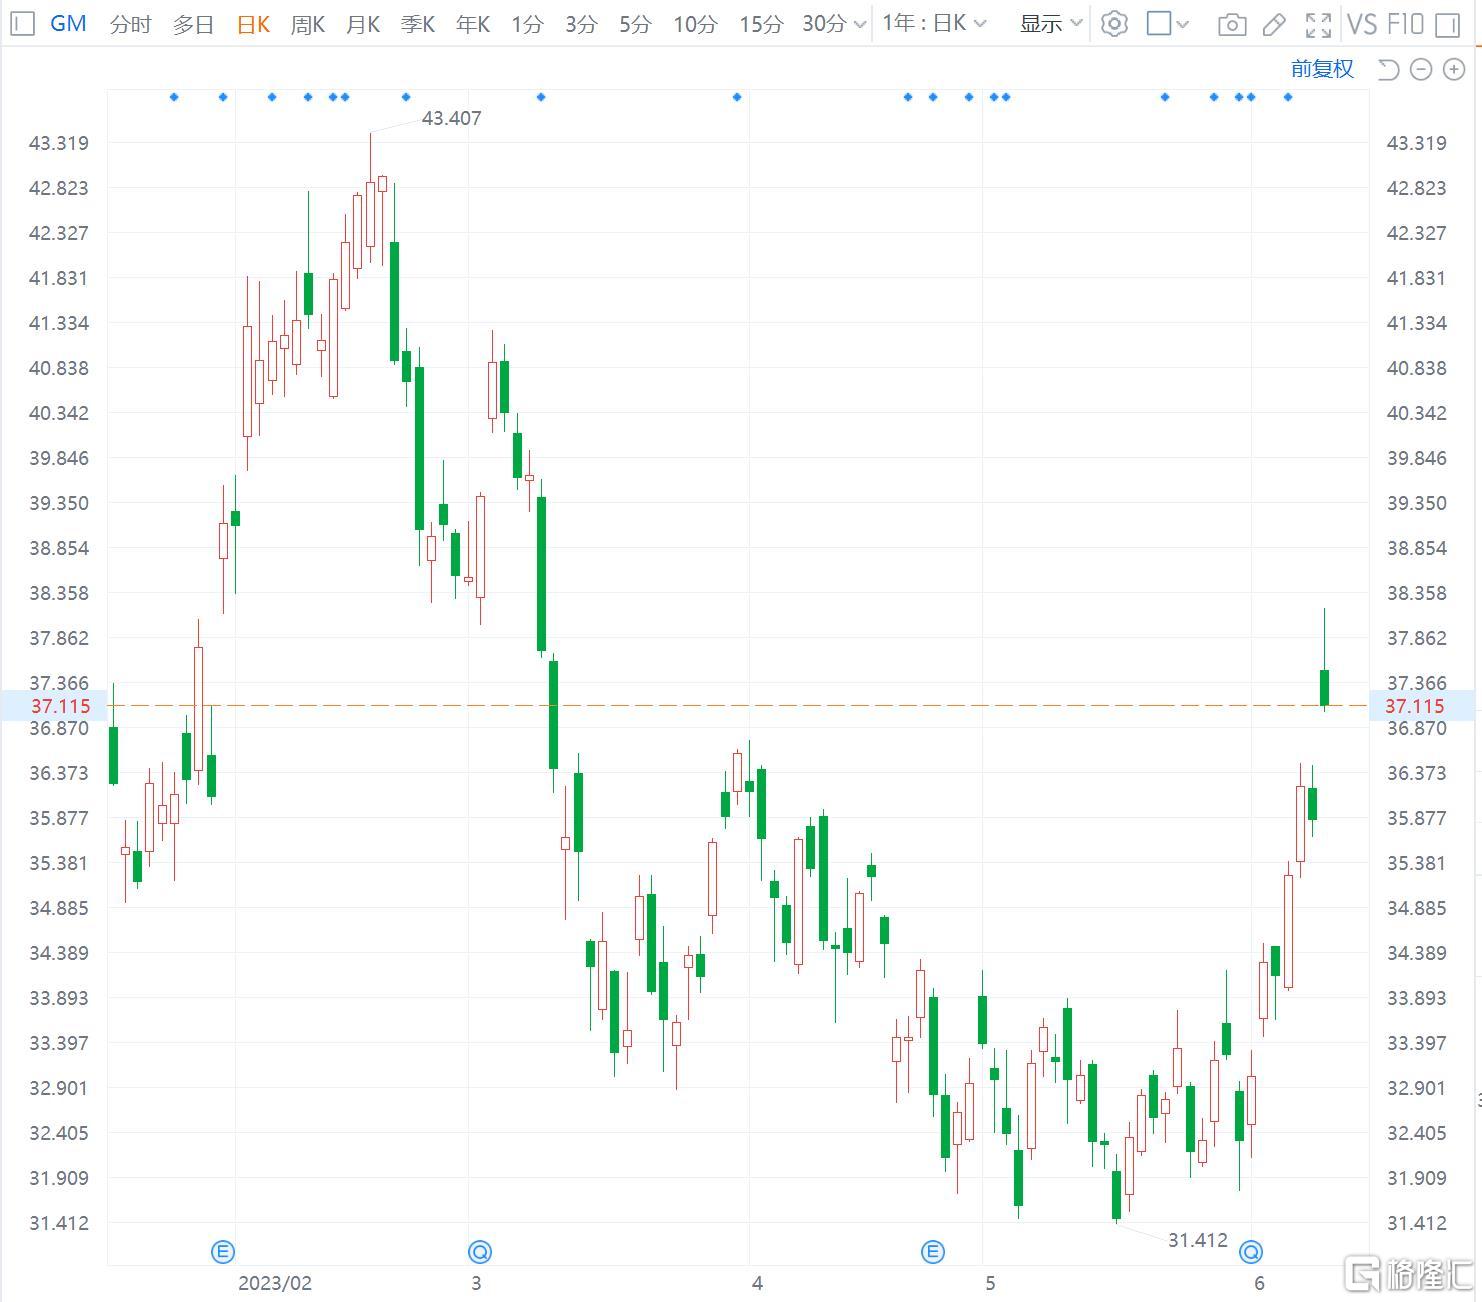
Task: Click the undo arrow icon
Action: tap(1388, 69)
